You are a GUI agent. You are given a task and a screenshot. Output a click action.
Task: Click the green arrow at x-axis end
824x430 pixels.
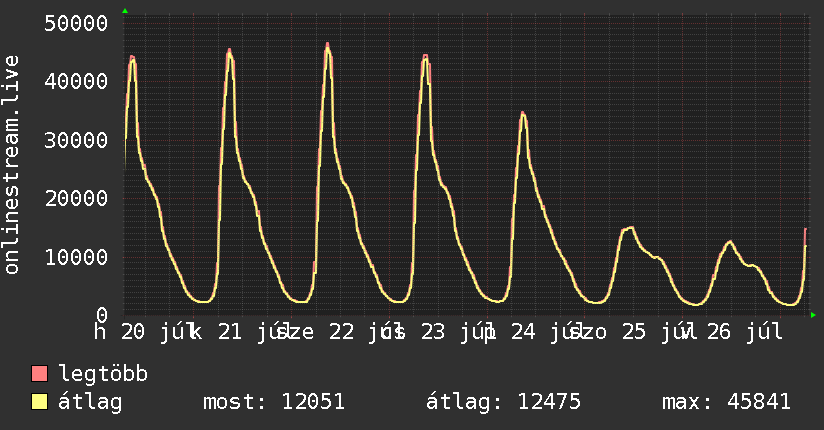pos(813,315)
